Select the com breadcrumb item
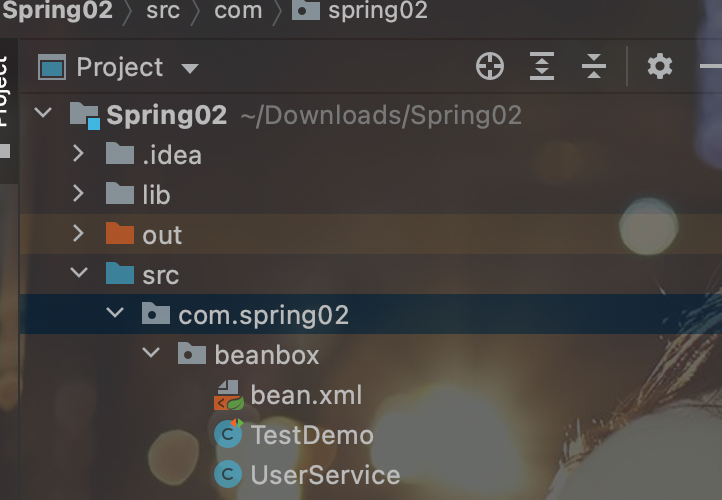Viewport: 722px width, 500px height. pyautogui.click(x=238, y=10)
